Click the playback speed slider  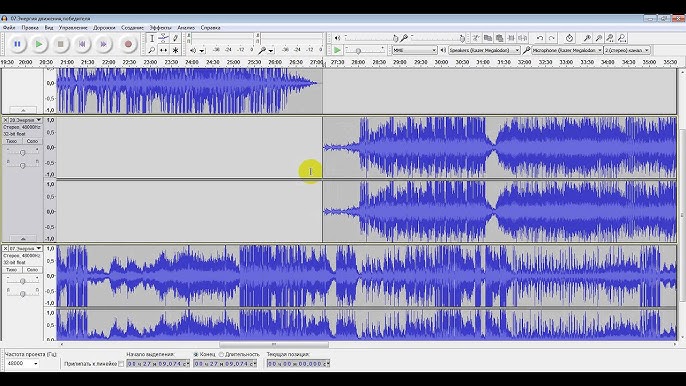[x=365, y=51]
